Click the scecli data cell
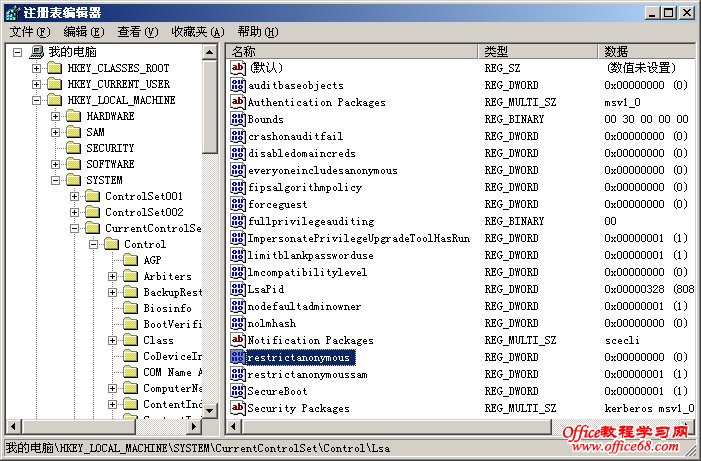 click(622, 340)
